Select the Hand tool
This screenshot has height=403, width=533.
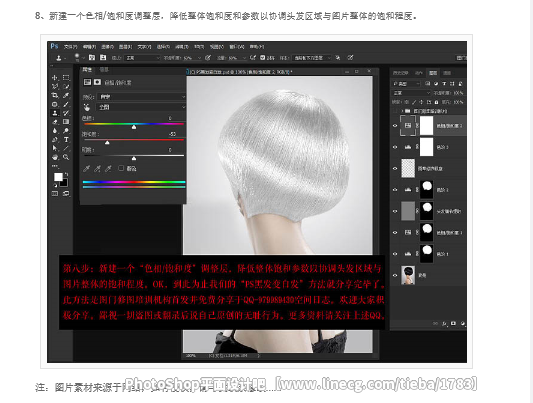click(54, 157)
